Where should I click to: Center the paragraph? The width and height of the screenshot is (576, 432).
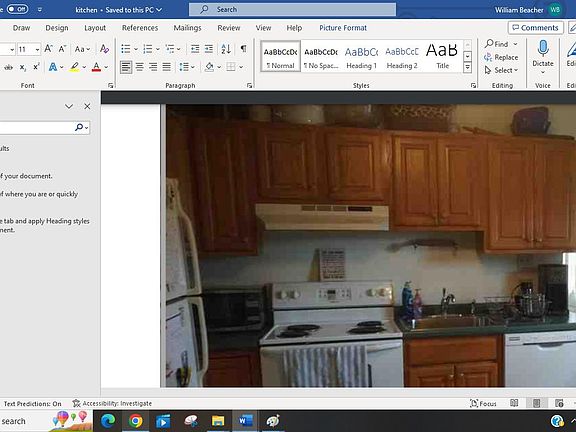click(x=140, y=67)
